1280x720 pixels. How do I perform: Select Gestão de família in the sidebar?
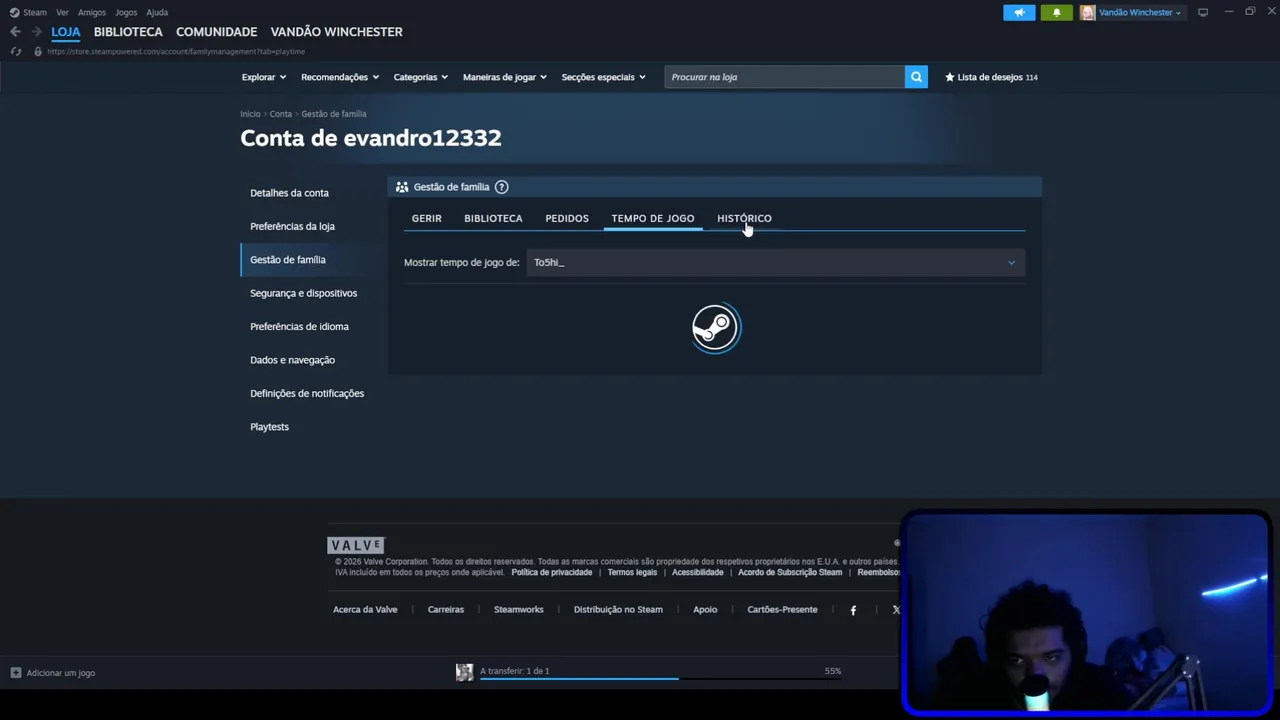pyautogui.click(x=288, y=260)
